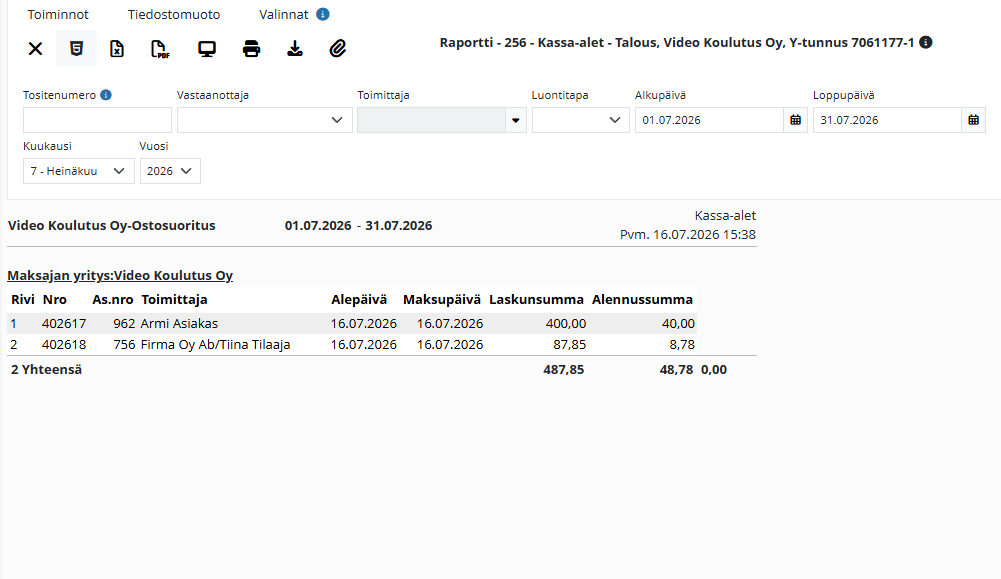
Task: Click supplier Armi Asiakas
Action: (x=179, y=324)
